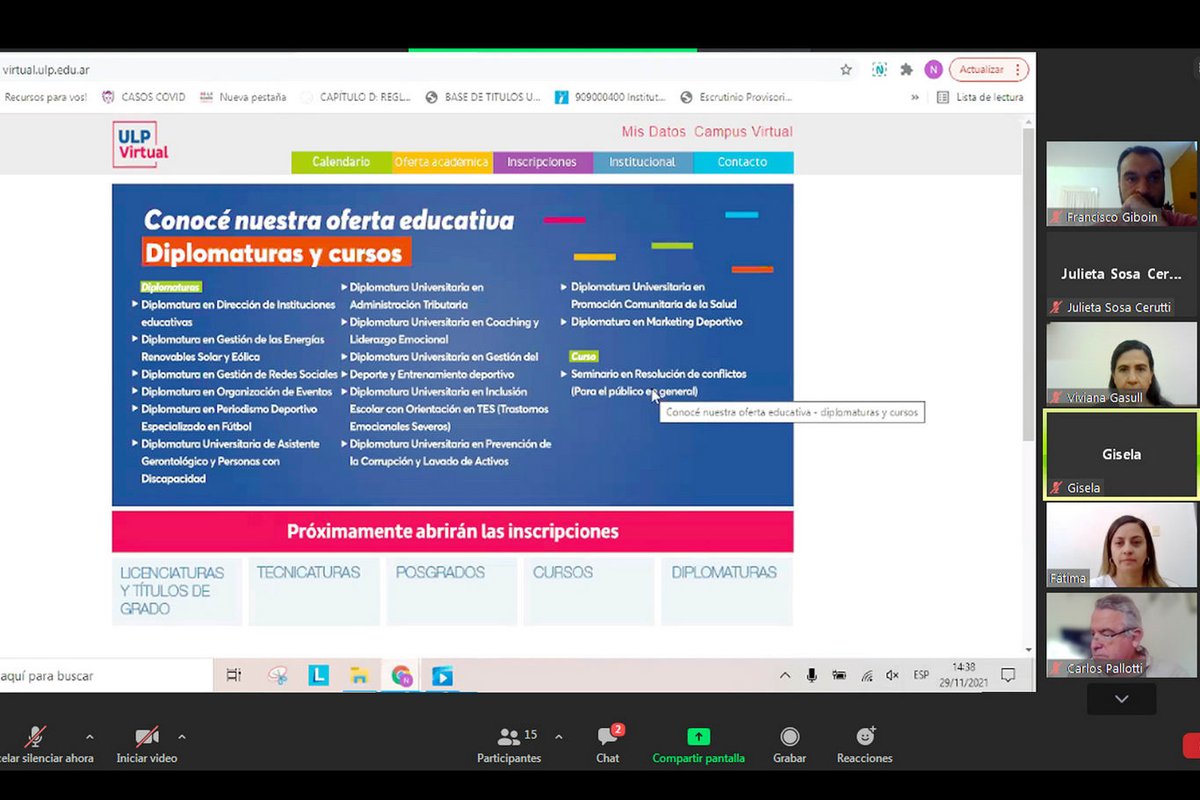Open blue L app in taskbar

(318, 676)
